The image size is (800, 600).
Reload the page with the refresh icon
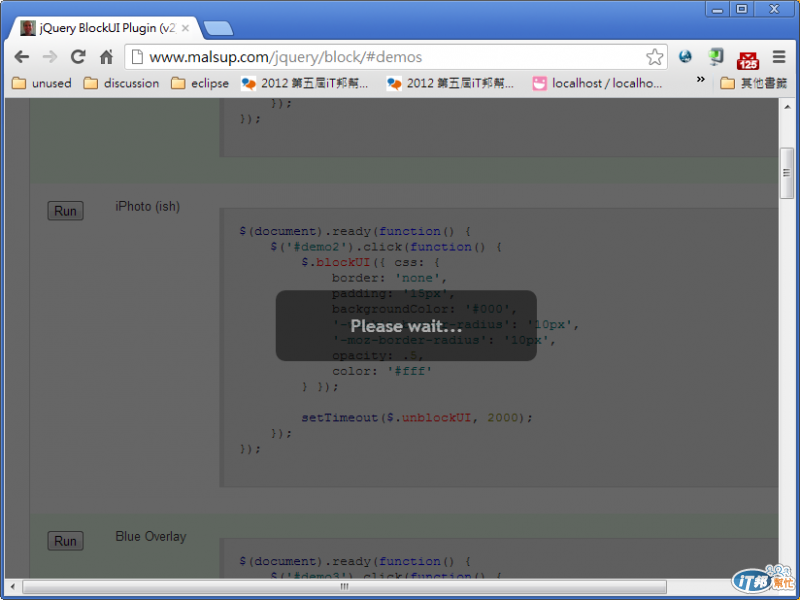click(x=78, y=57)
